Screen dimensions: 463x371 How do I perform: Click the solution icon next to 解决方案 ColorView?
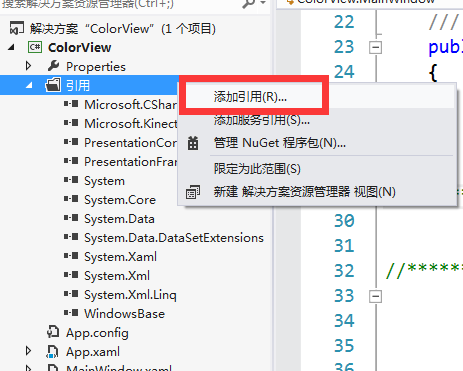coord(17,28)
